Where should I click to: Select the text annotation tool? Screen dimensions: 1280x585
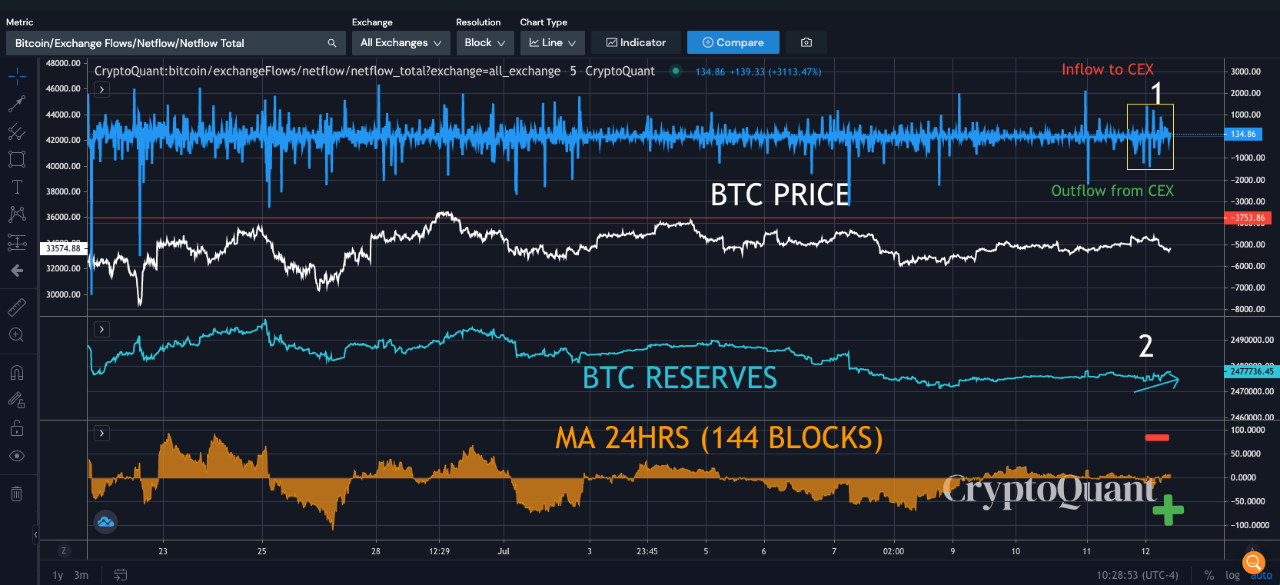[16, 186]
